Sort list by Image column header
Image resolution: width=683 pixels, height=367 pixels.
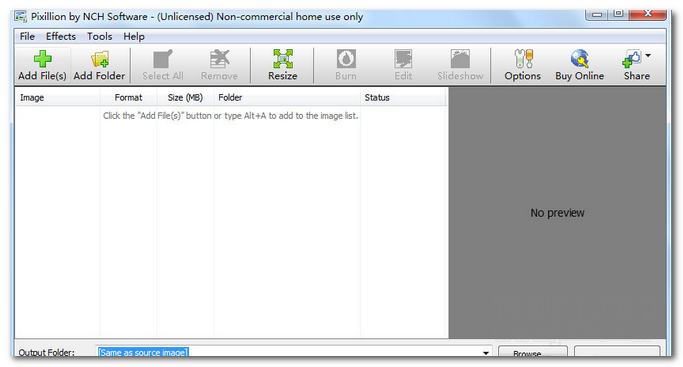click(57, 98)
